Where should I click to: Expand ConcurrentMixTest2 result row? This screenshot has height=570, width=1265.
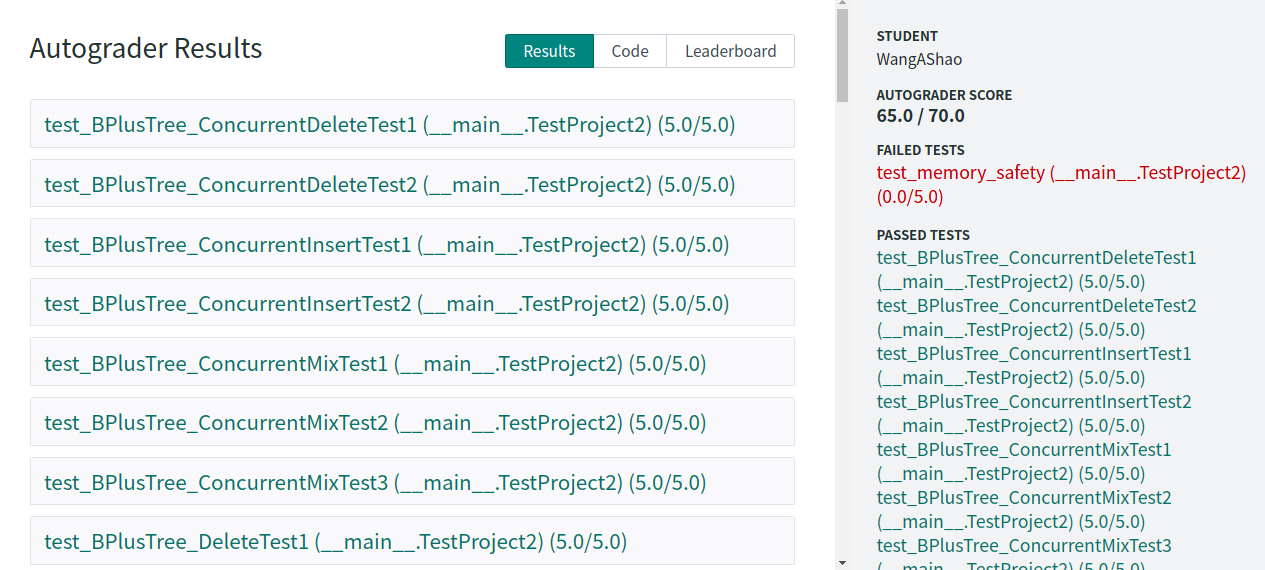pos(375,423)
